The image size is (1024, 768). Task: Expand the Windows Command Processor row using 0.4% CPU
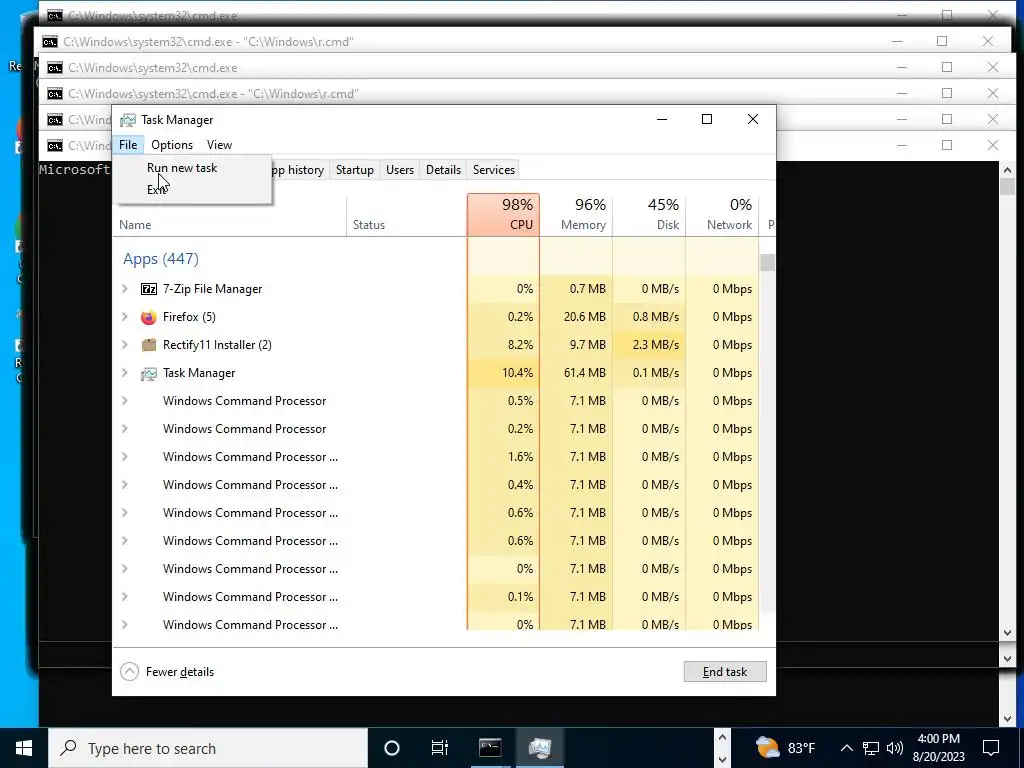pyautogui.click(x=125, y=485)
